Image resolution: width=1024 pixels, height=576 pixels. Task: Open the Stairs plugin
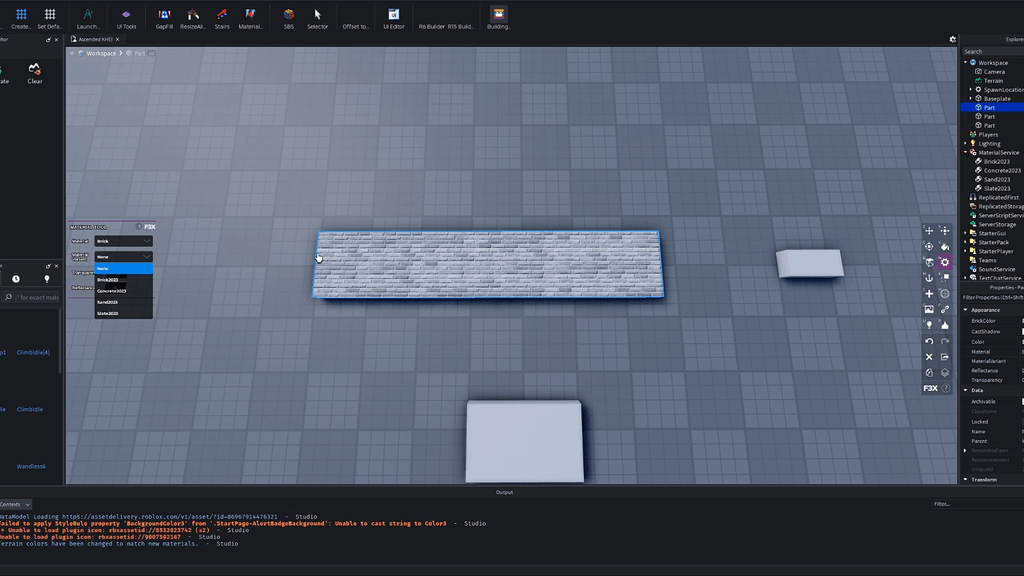point(222,18)
